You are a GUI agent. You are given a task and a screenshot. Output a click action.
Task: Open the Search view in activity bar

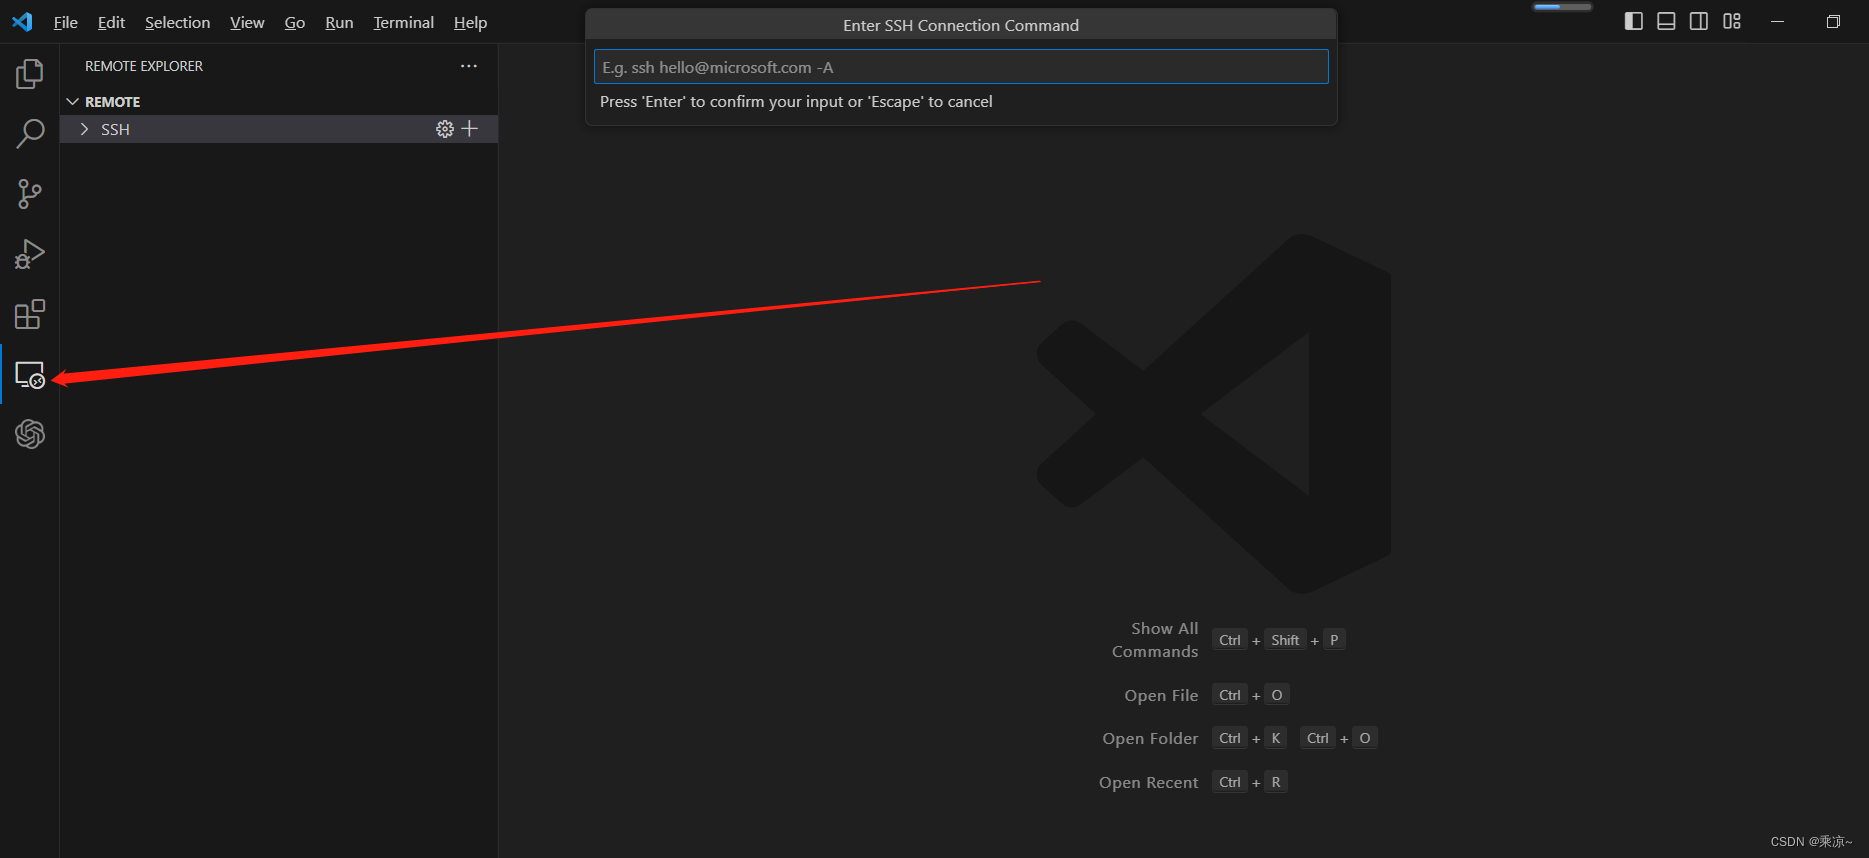pyautogui.click(x=30, y=133)
